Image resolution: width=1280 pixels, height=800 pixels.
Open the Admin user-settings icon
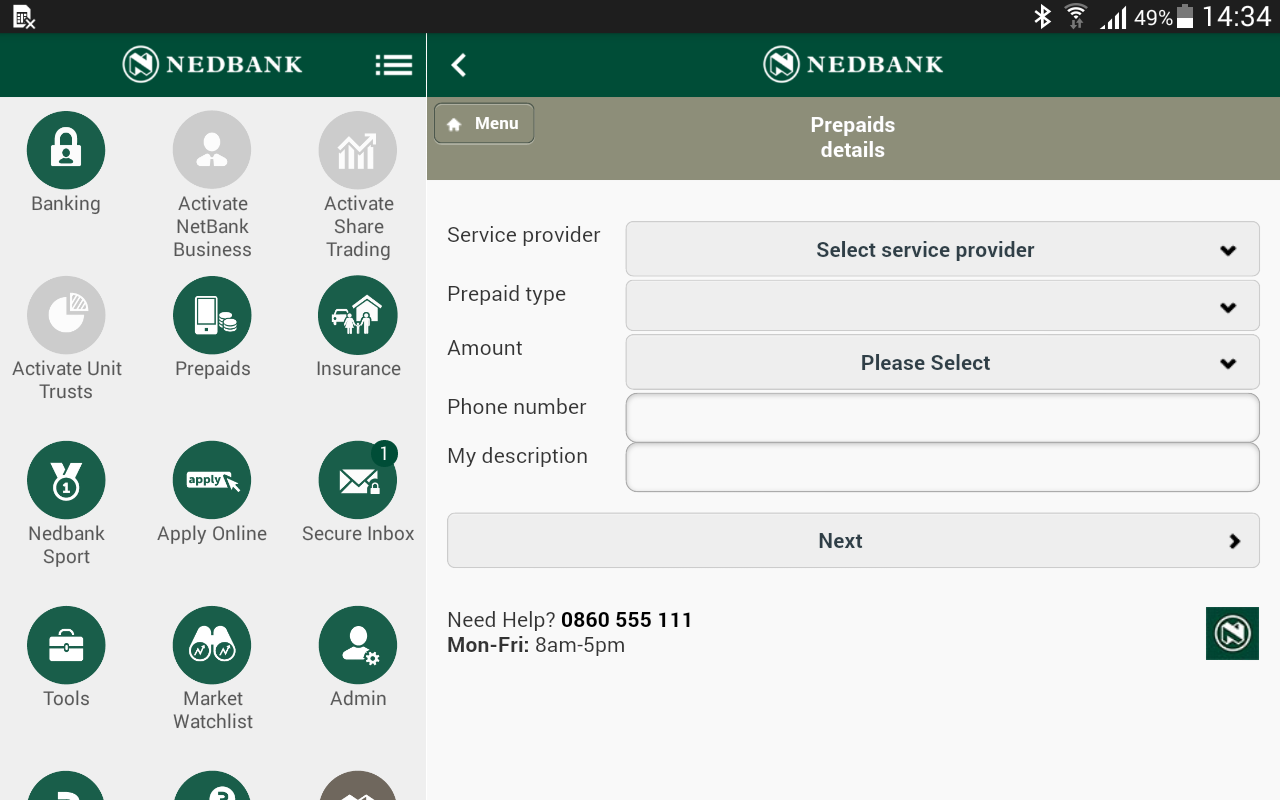(358, 645)
